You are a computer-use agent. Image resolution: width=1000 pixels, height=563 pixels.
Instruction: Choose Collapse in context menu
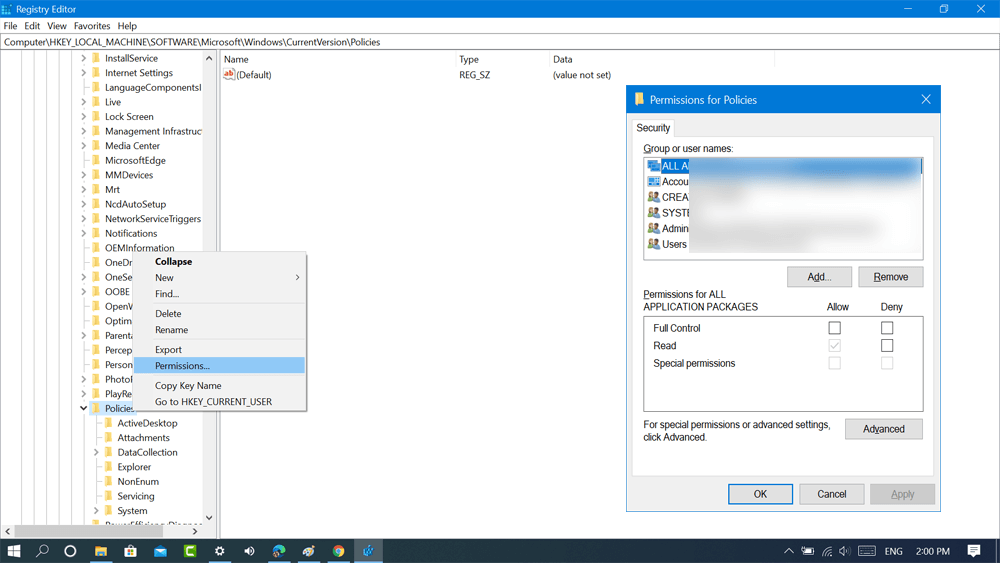220,261
